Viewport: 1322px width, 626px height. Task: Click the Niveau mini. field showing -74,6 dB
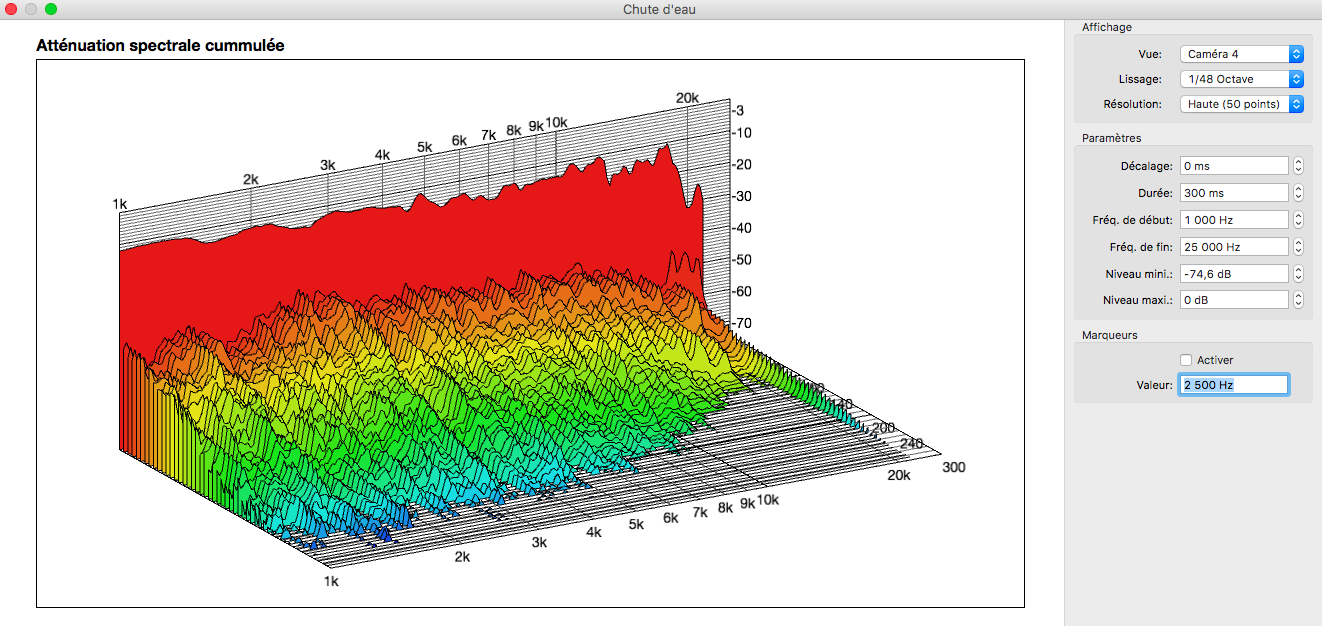(1234, 273)
